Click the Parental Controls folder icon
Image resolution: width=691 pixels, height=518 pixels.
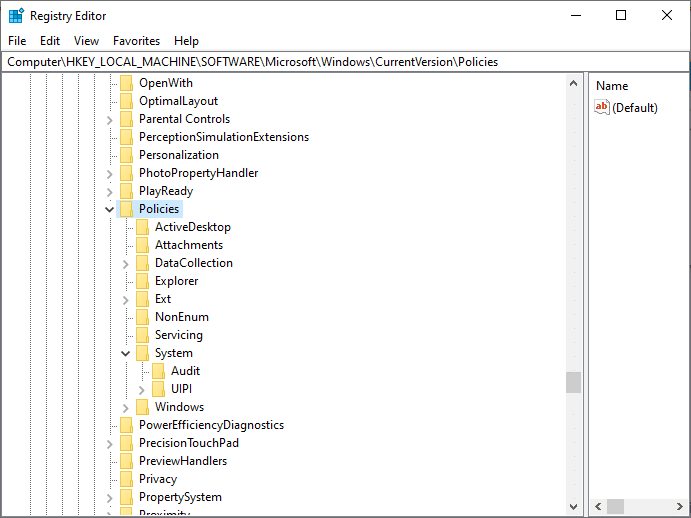coord(126,119)
